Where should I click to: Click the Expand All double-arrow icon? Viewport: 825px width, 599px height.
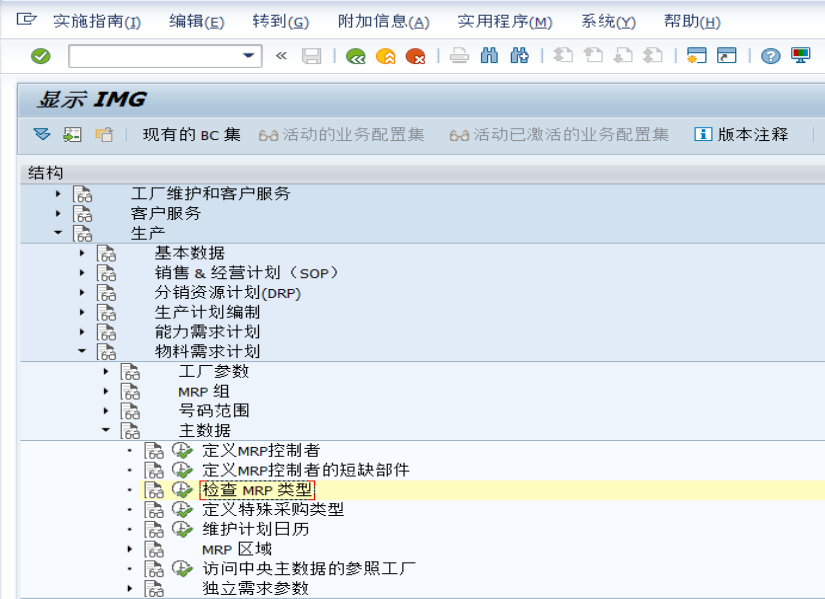[x=42, y=134]
